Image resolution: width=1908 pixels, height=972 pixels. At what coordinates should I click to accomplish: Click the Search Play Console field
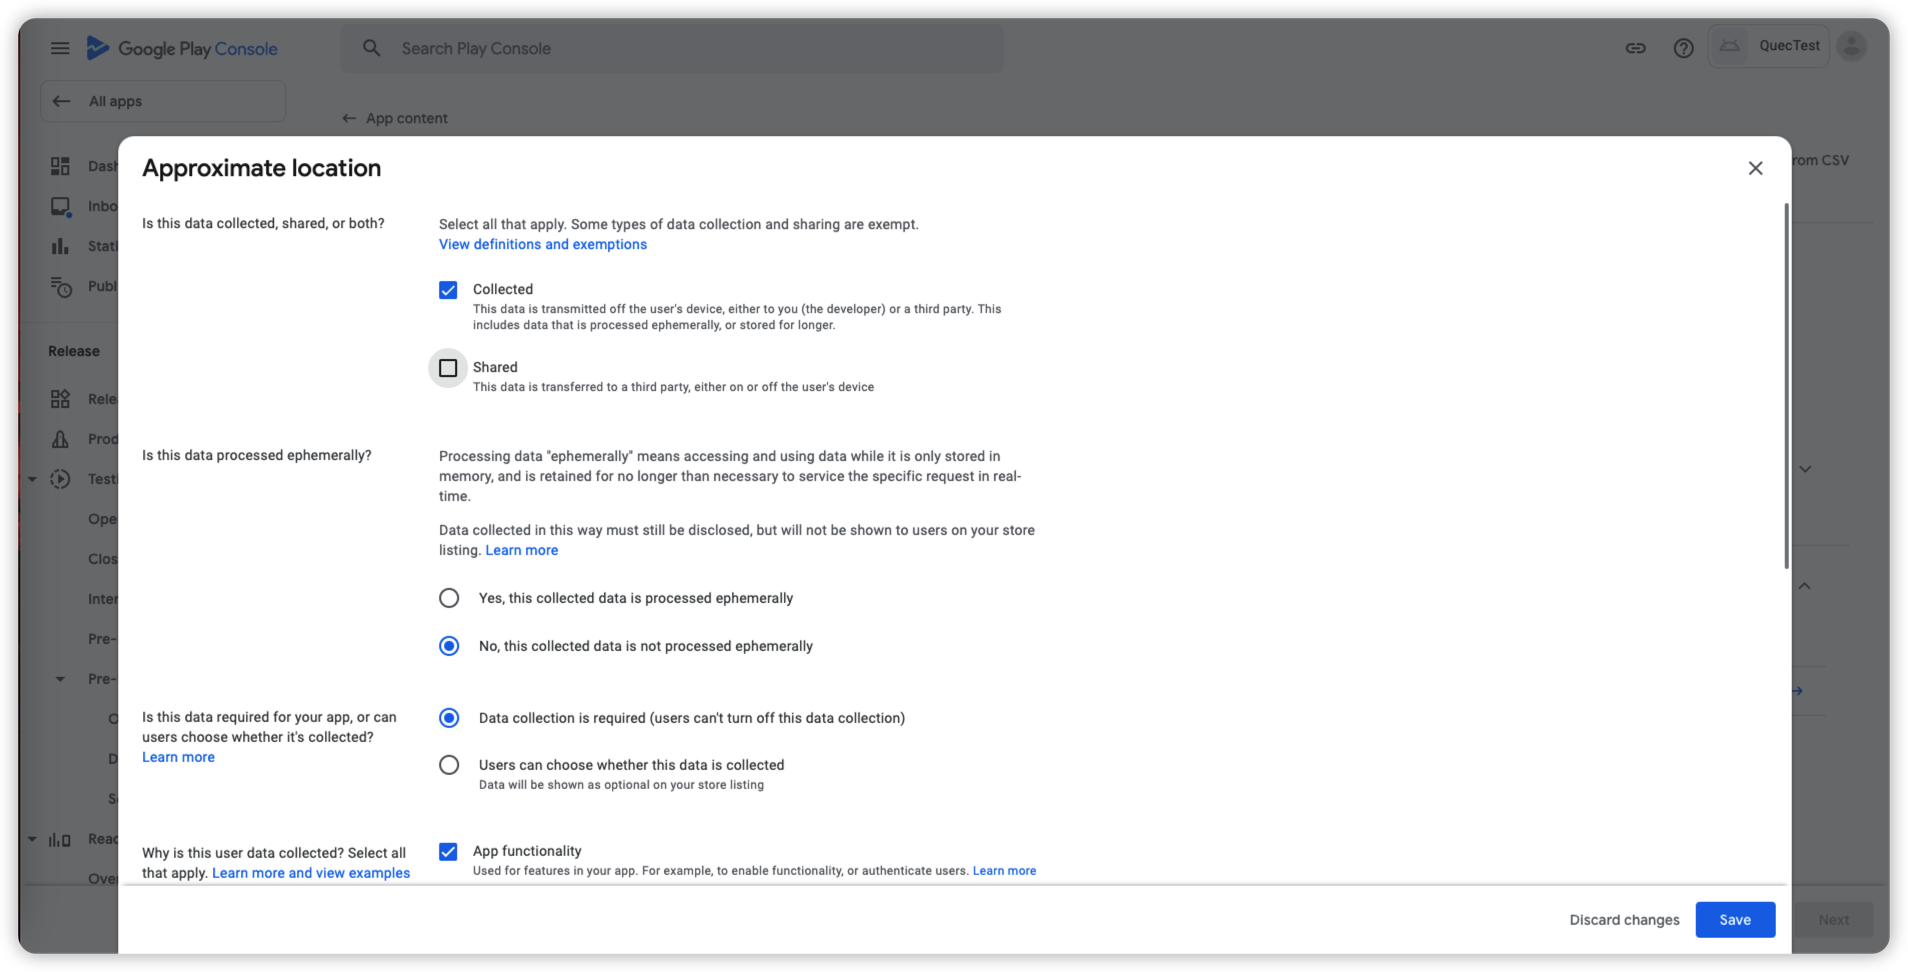click(x=672, y=48)
